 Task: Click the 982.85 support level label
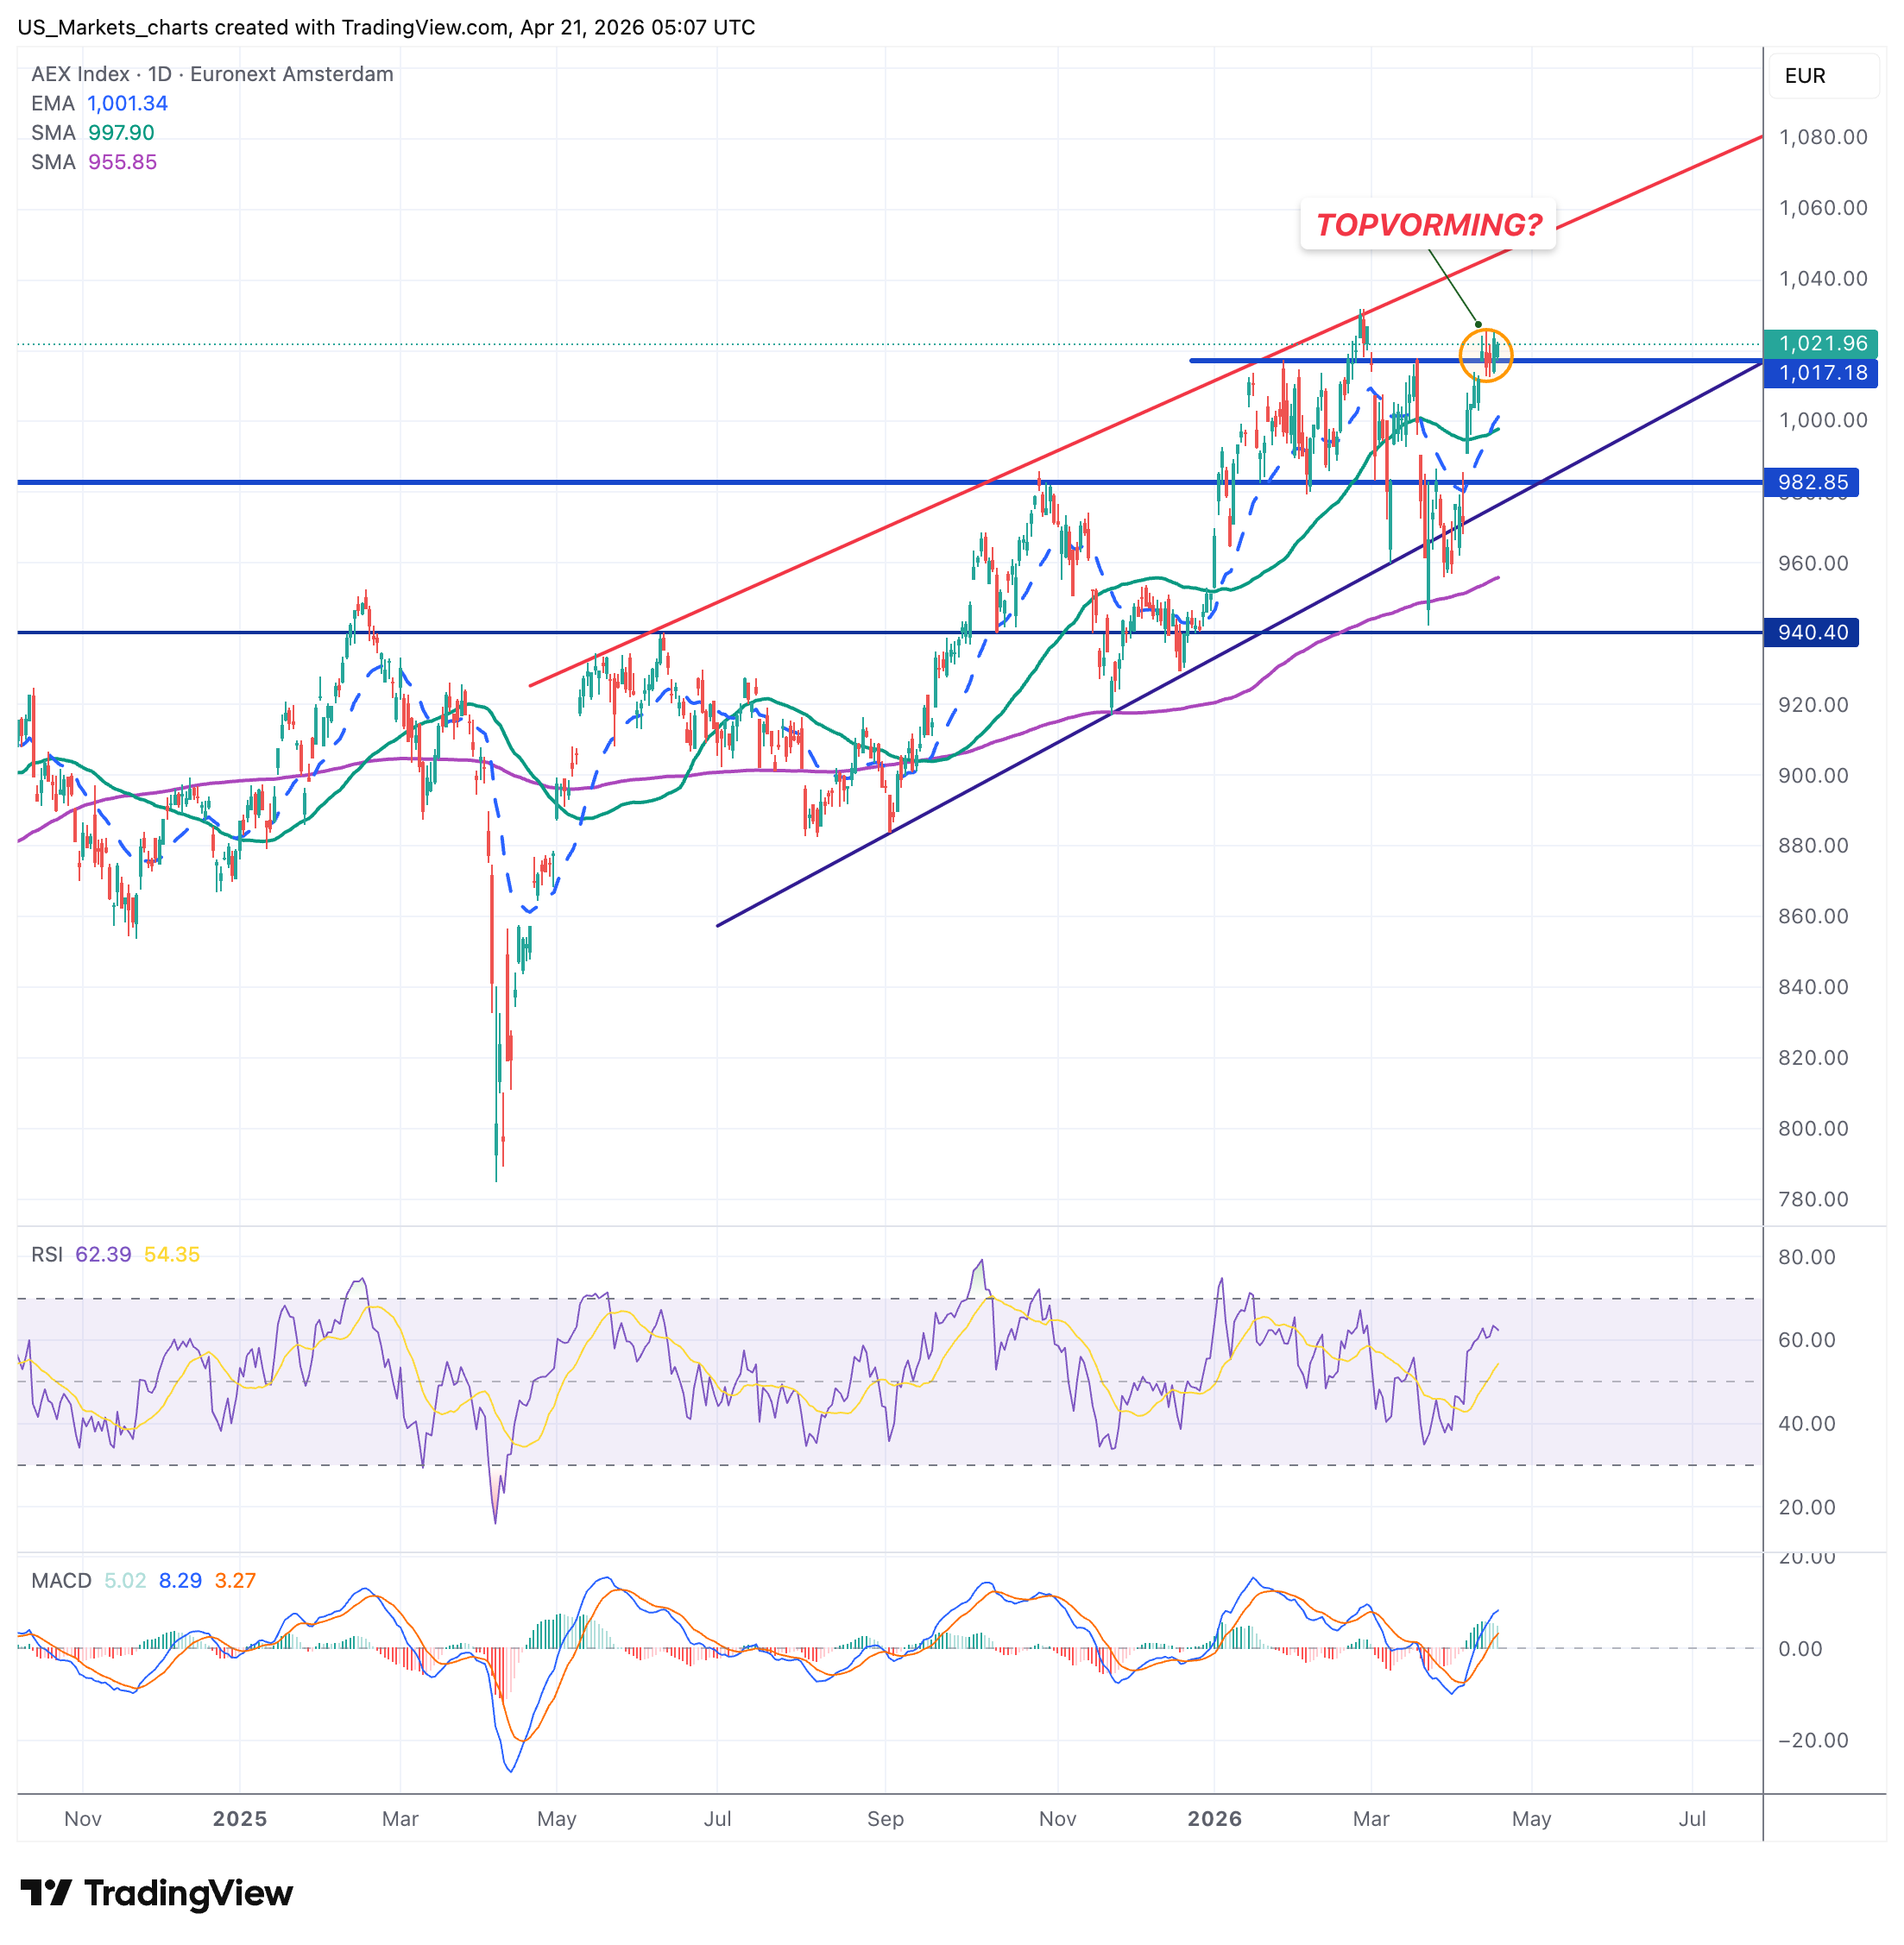[x=1812, y=482]
